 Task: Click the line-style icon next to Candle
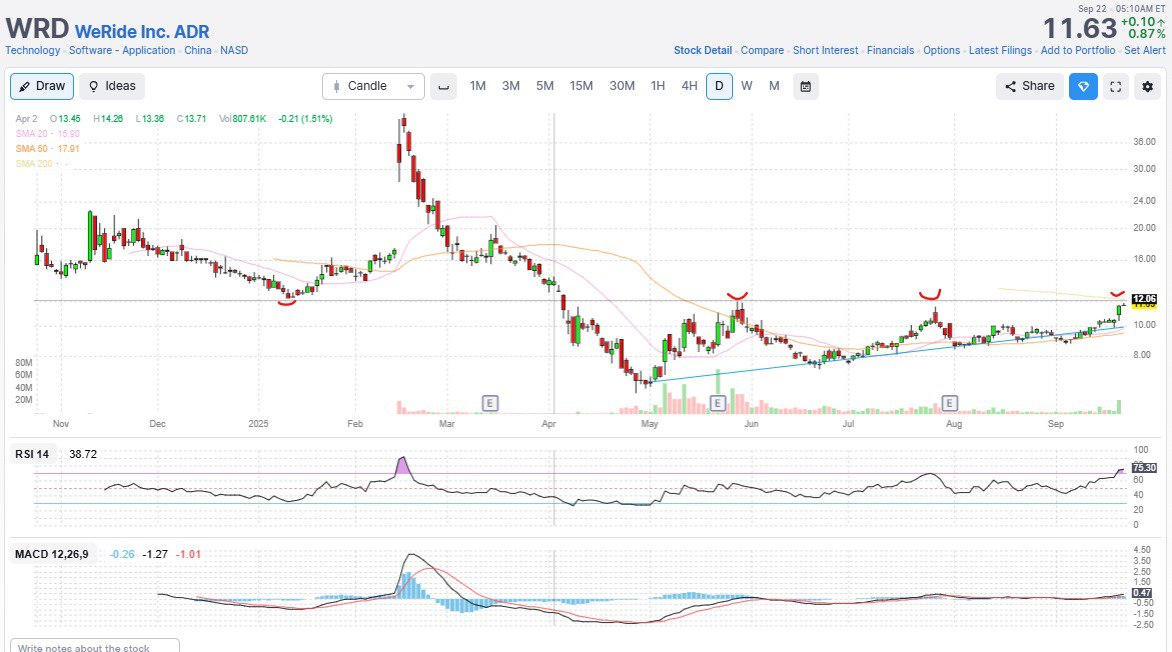(443, 86)
